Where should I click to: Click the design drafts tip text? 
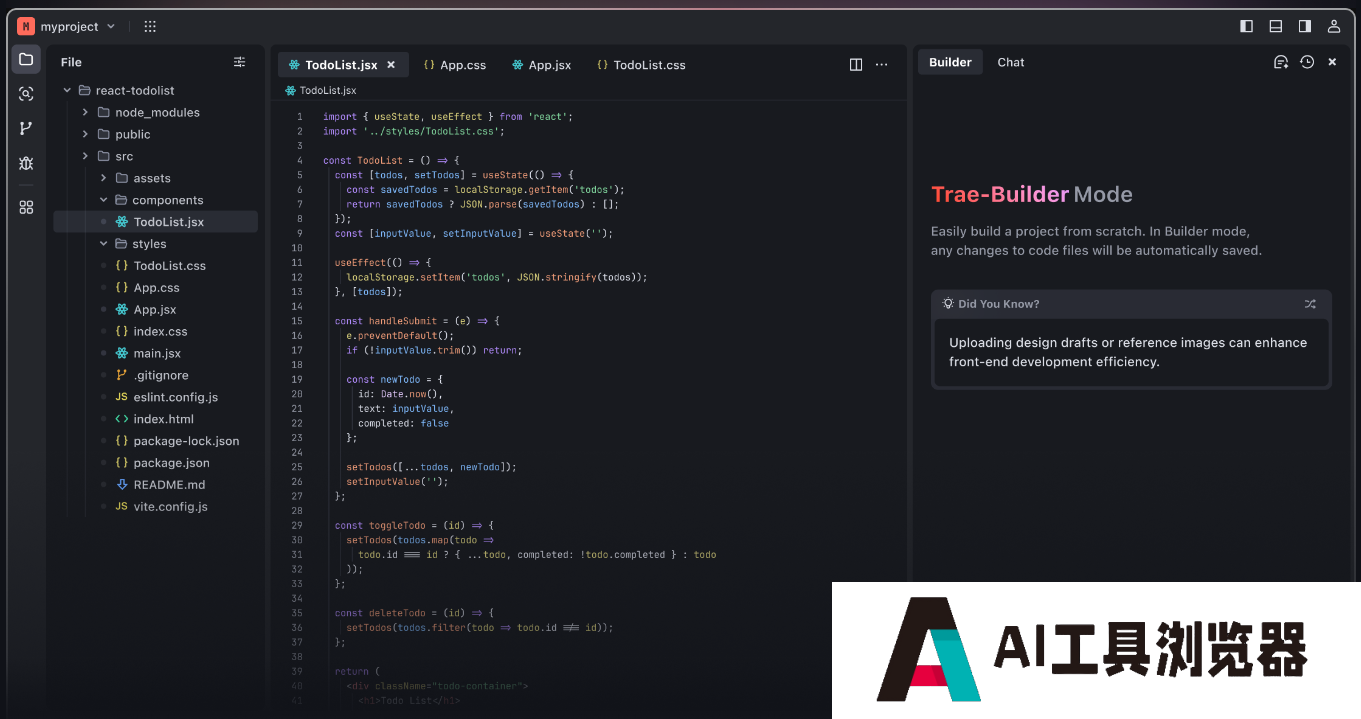click(x=1128, y=352)
